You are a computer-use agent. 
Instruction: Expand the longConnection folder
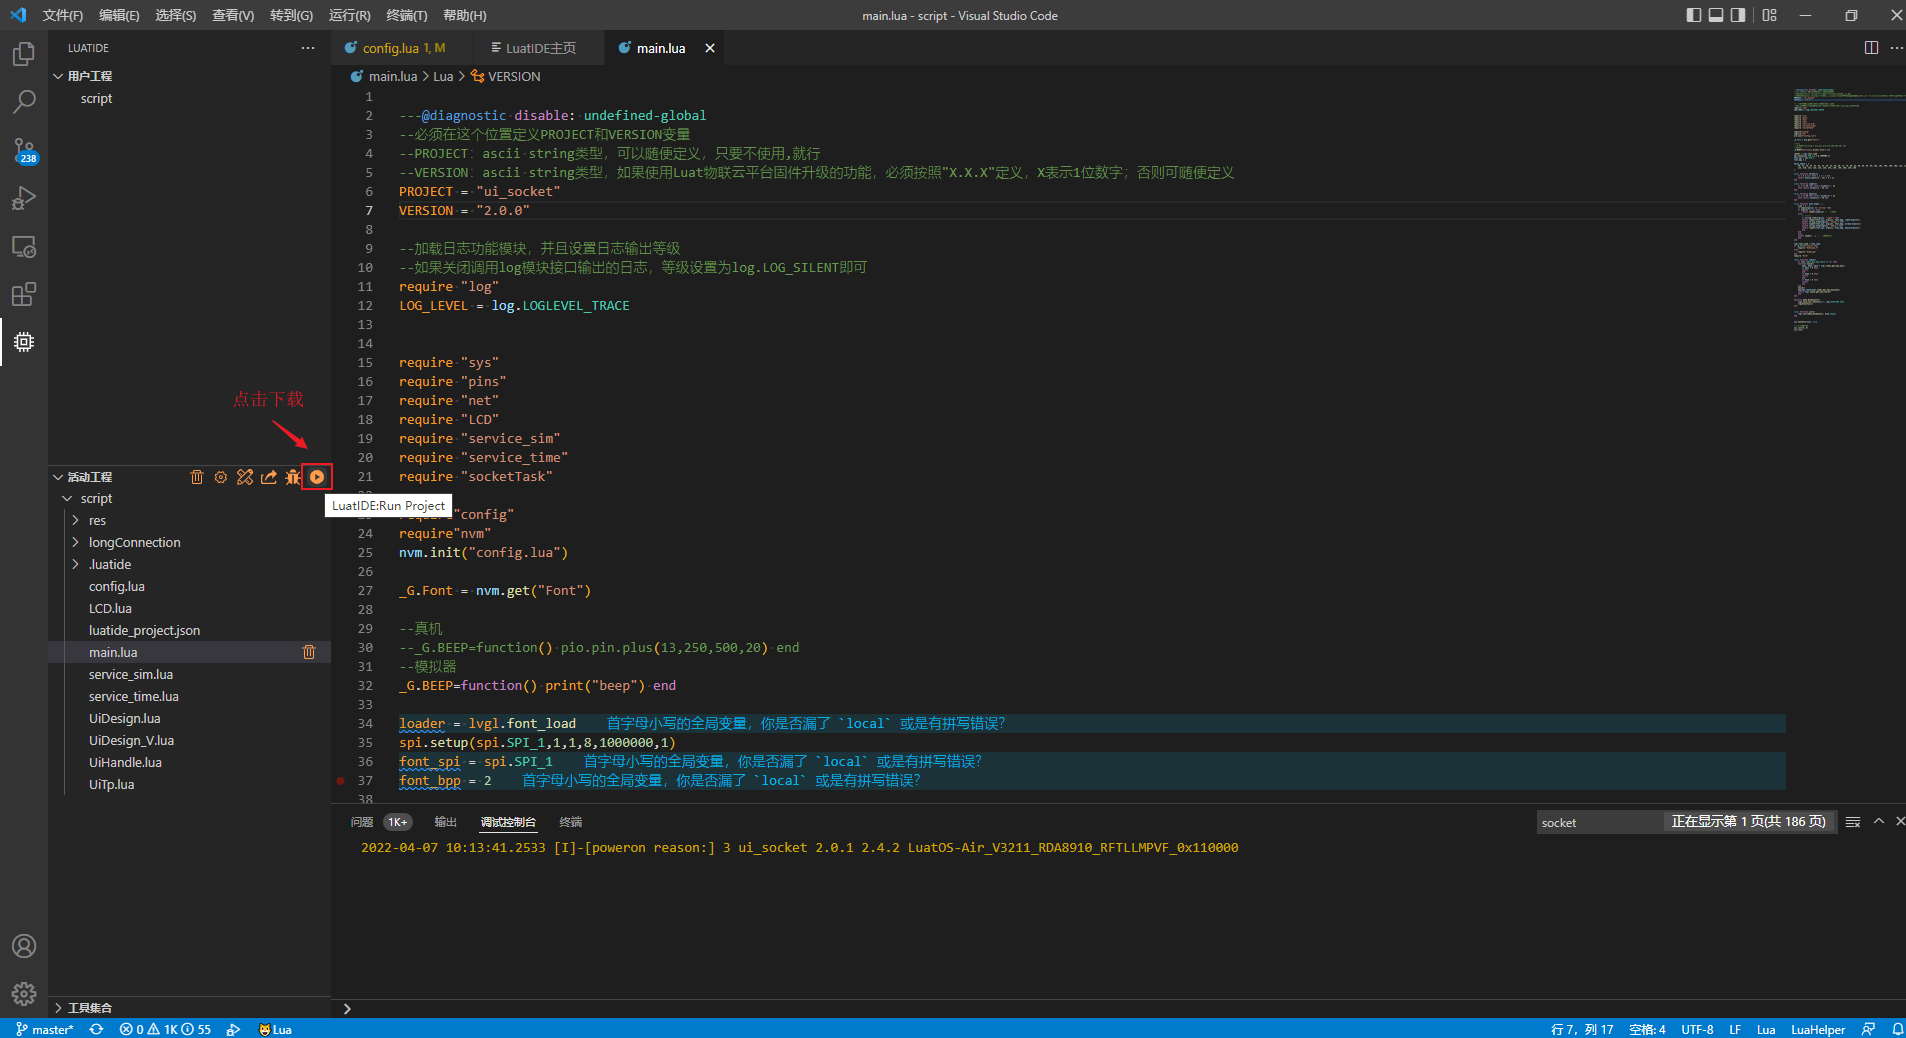[76, 542]
